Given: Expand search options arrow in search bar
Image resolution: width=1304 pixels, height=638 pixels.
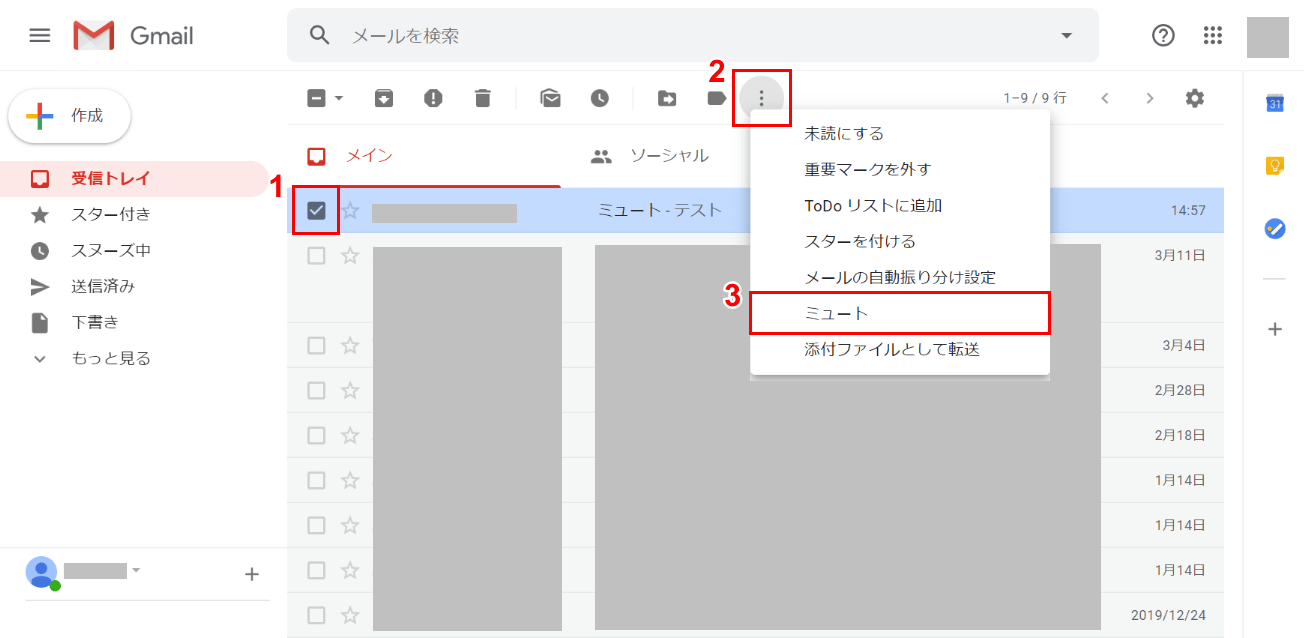Looking at the screenshot, I should point(1066,36).
